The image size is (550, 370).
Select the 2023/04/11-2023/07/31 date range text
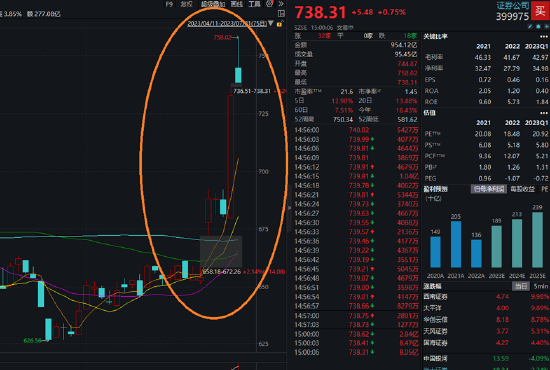[227, 23]
